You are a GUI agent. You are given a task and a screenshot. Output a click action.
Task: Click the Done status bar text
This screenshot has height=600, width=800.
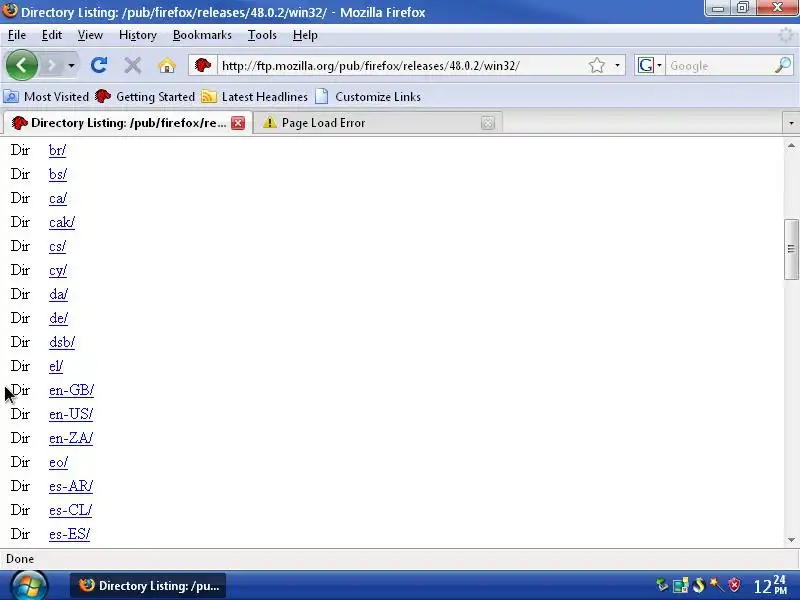(x=20, y=559)
